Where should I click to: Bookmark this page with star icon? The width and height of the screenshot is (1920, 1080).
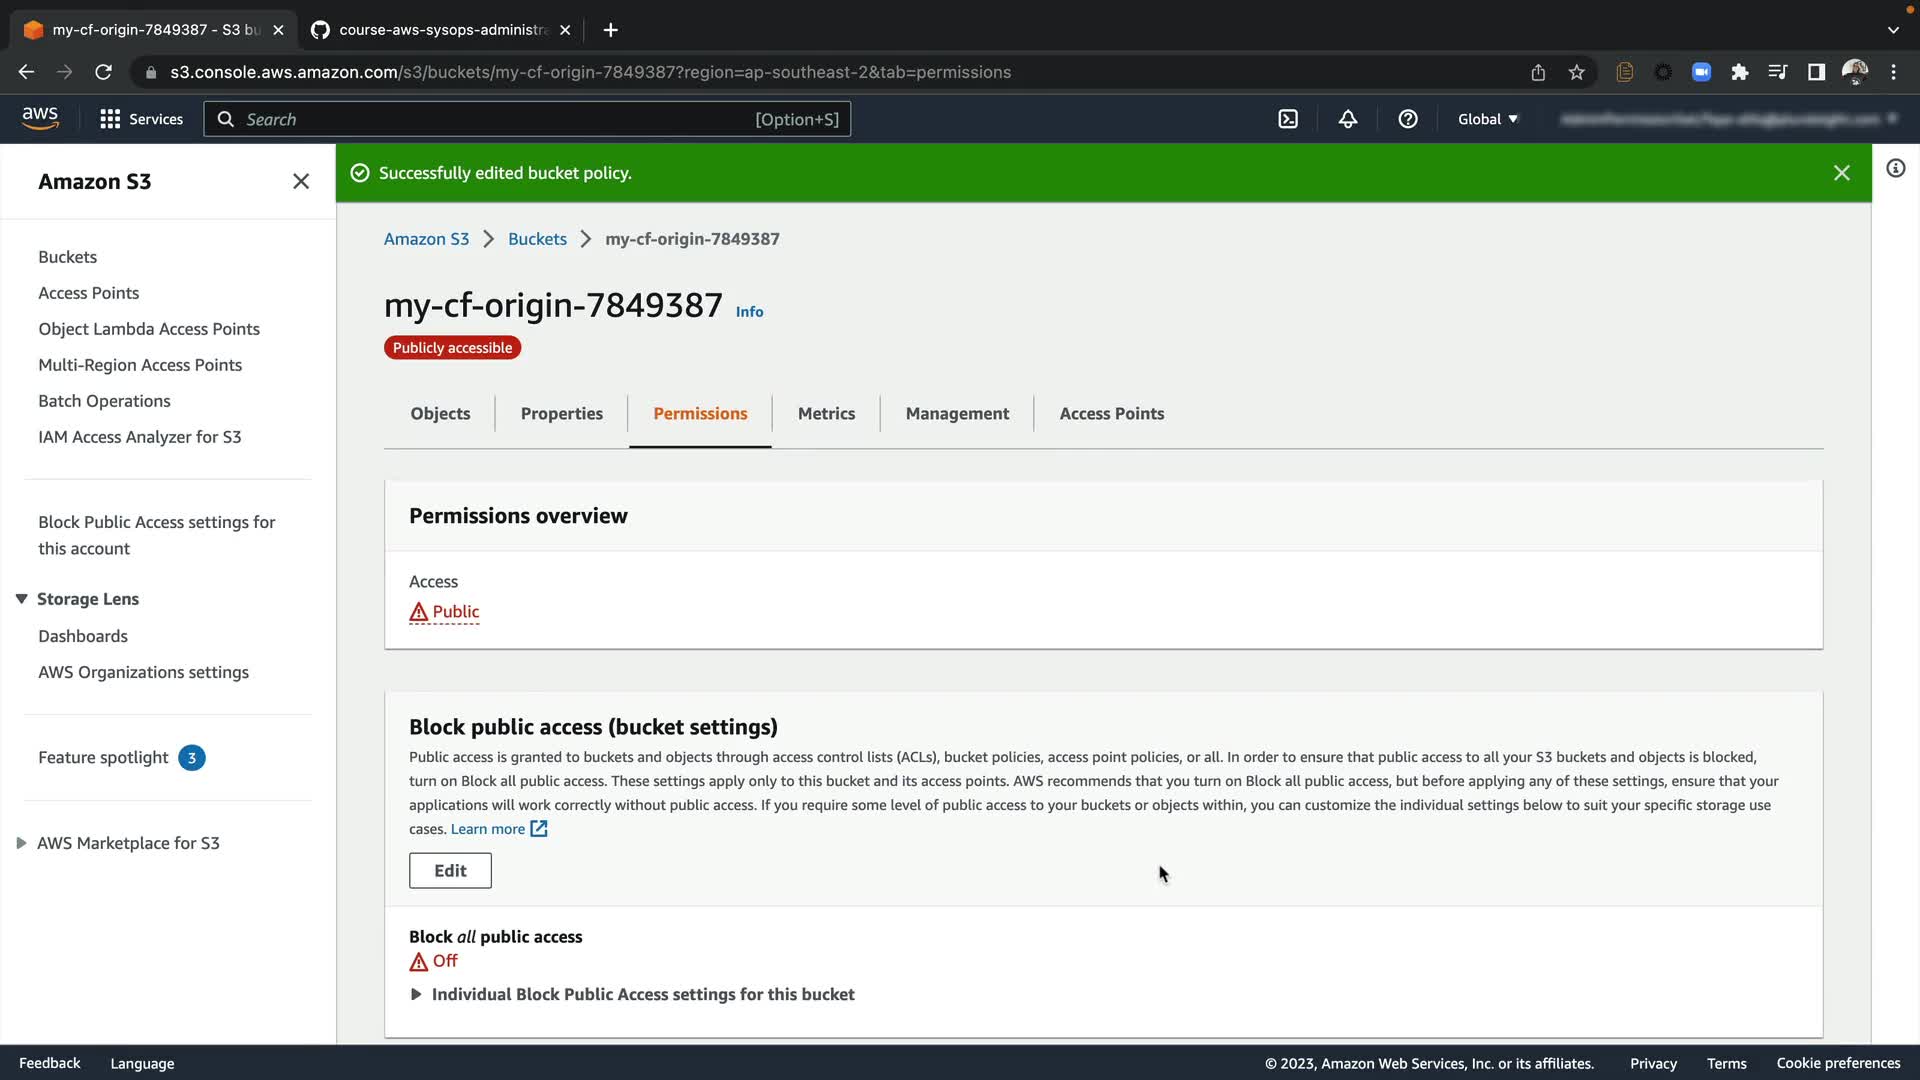click(x=1577, y=72)
